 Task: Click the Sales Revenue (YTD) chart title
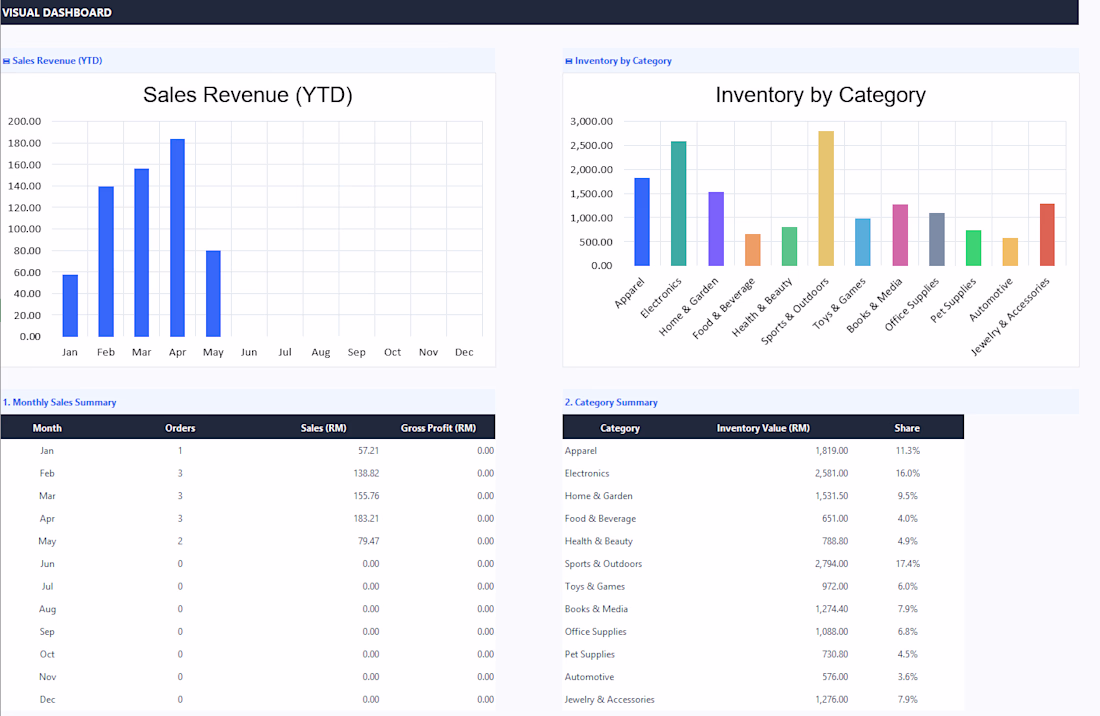tap(248, 95)
